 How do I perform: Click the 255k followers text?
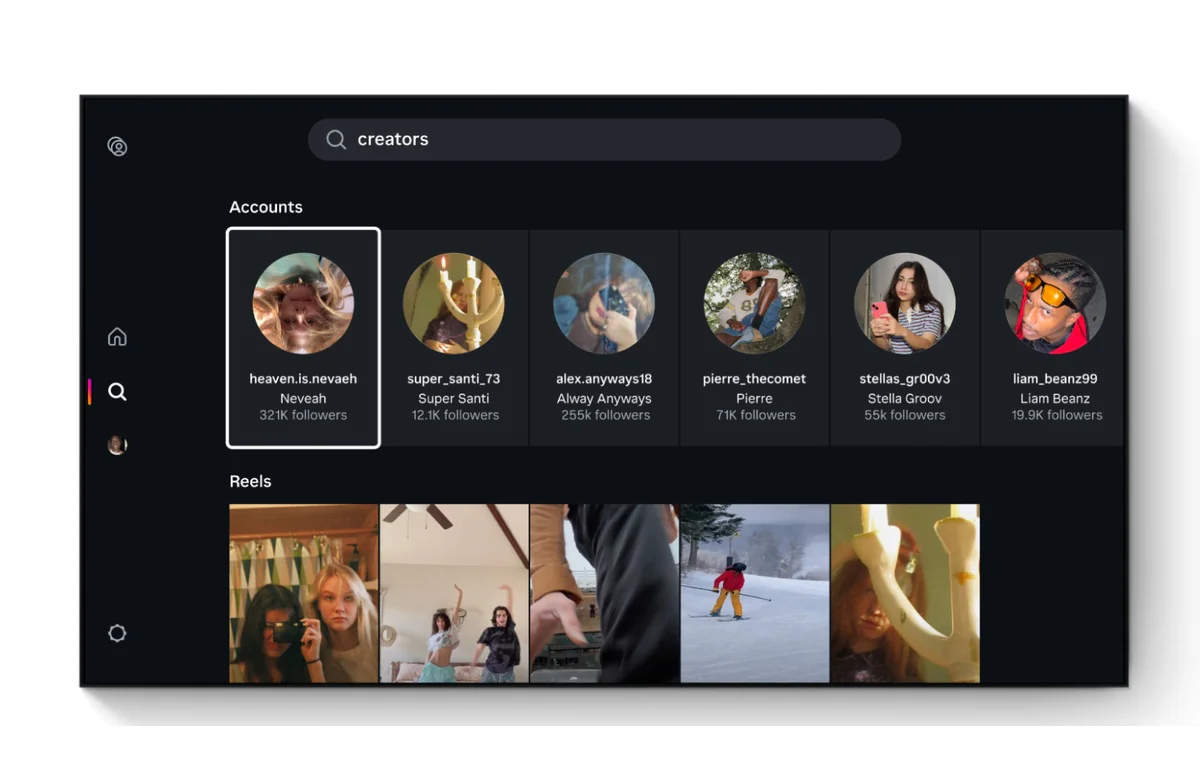(605, 415)
